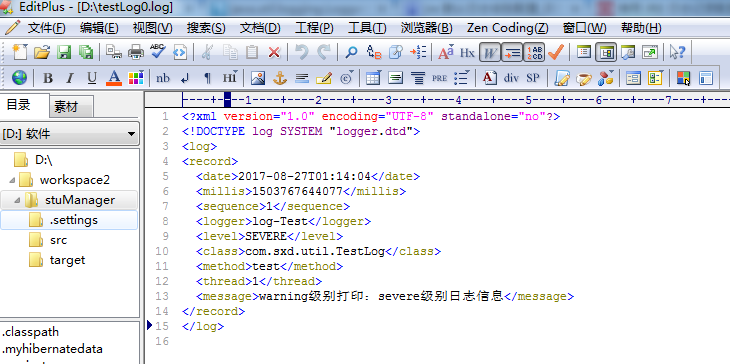Open the .myhibernatedata file
730x364 pixels.
[52, 349]
